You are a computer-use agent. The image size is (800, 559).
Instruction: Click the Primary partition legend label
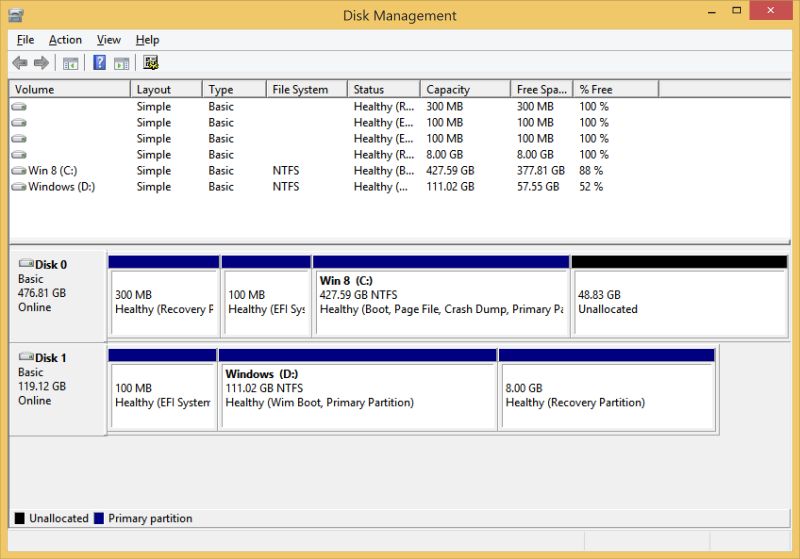150,518
